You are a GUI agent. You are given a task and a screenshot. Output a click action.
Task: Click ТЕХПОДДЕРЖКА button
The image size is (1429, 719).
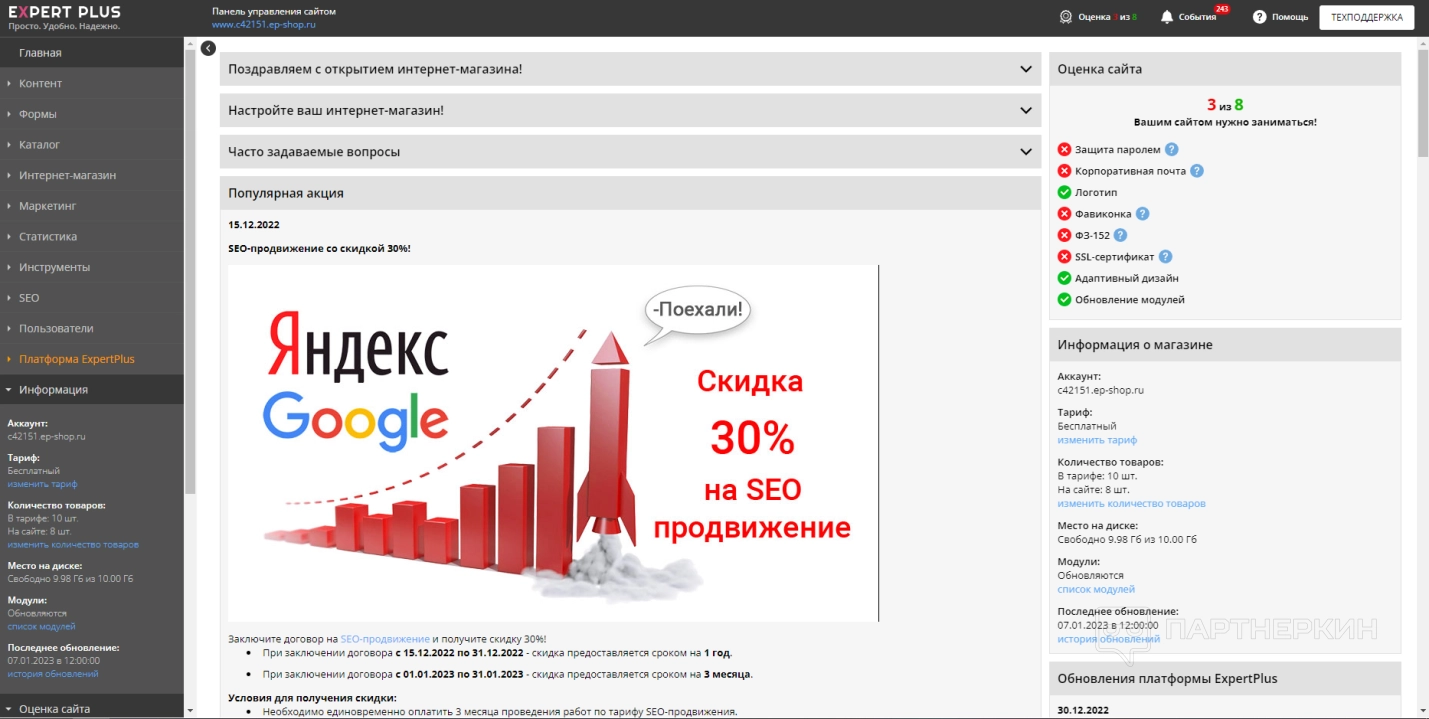[x=1367, y=17]
